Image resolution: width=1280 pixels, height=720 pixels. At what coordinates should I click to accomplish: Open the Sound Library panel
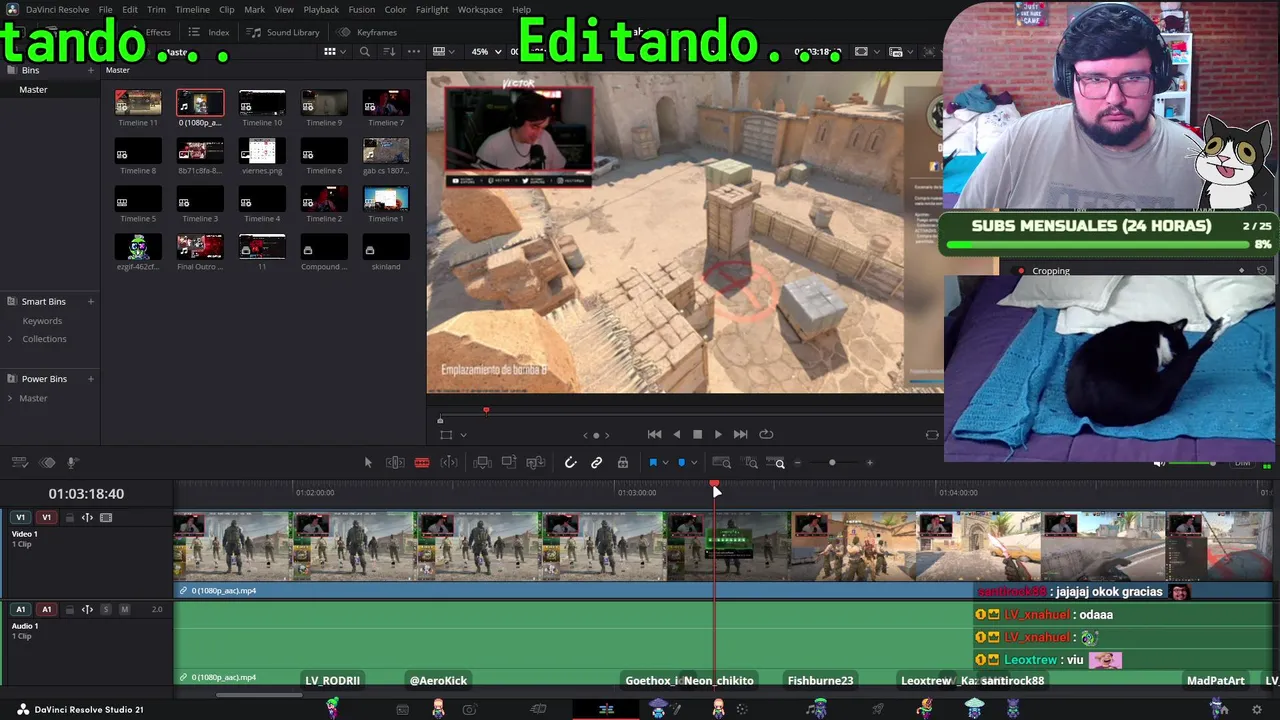(x=284, y=32)
